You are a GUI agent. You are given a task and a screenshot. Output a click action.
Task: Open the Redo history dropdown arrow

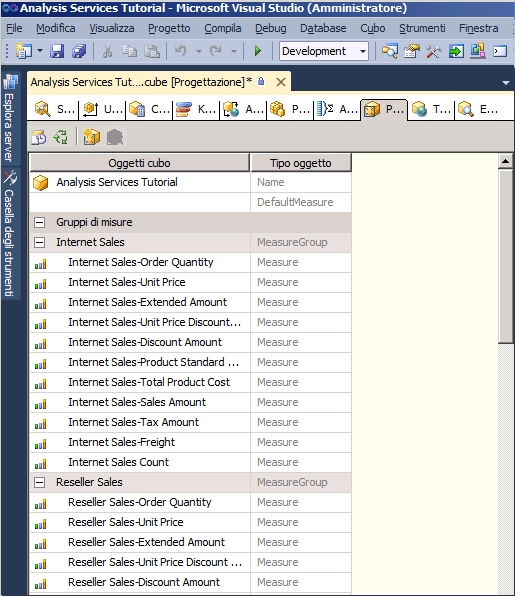click(234, 51)
